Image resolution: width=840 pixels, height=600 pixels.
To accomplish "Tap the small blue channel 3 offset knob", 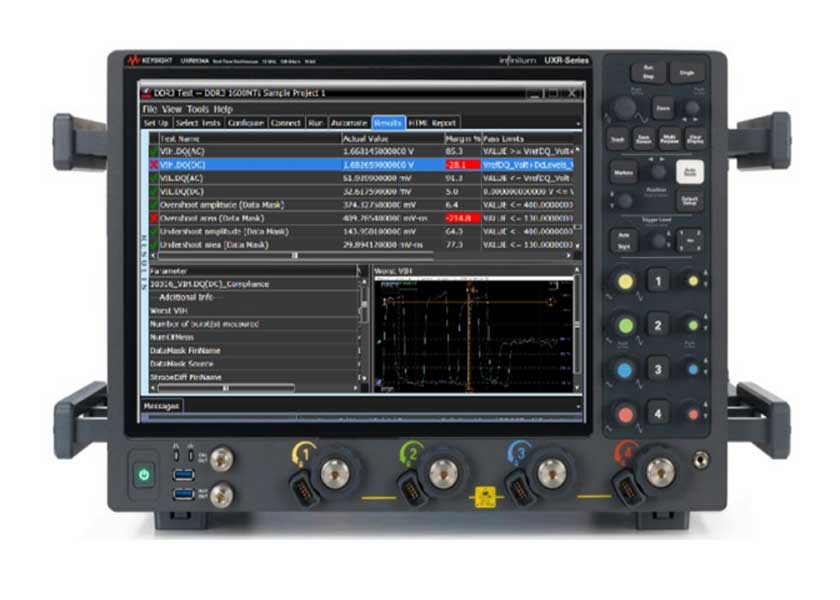I will click(693, 370).
